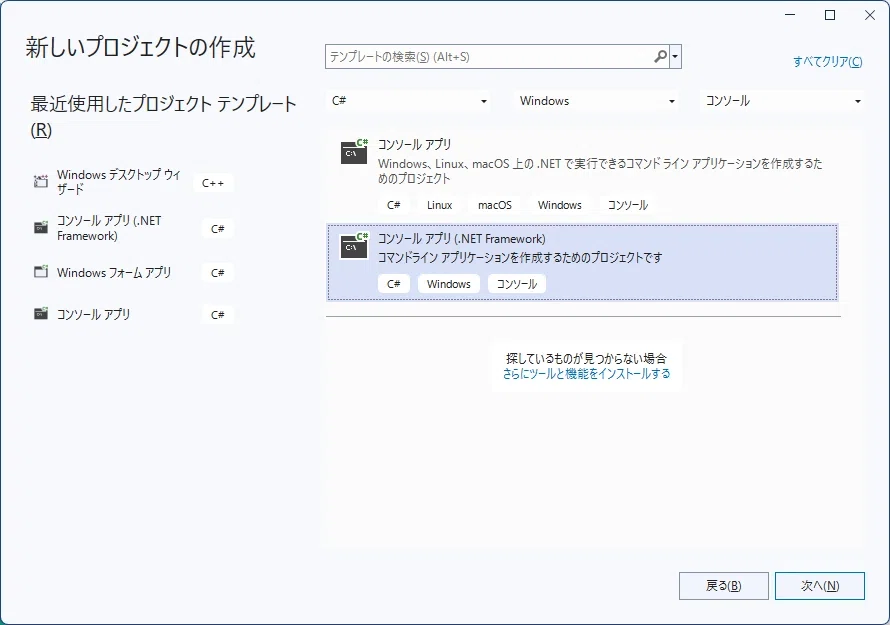Click the コマンドライン アプリケーション description text
The width and height of the screenshot is (890, 625).
(520, 258)
